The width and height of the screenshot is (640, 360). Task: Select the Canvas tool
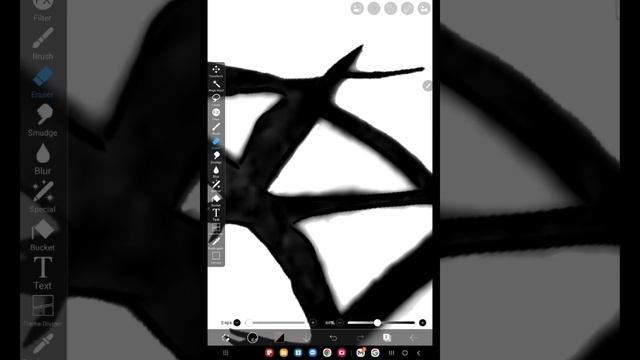click(216, 257)
